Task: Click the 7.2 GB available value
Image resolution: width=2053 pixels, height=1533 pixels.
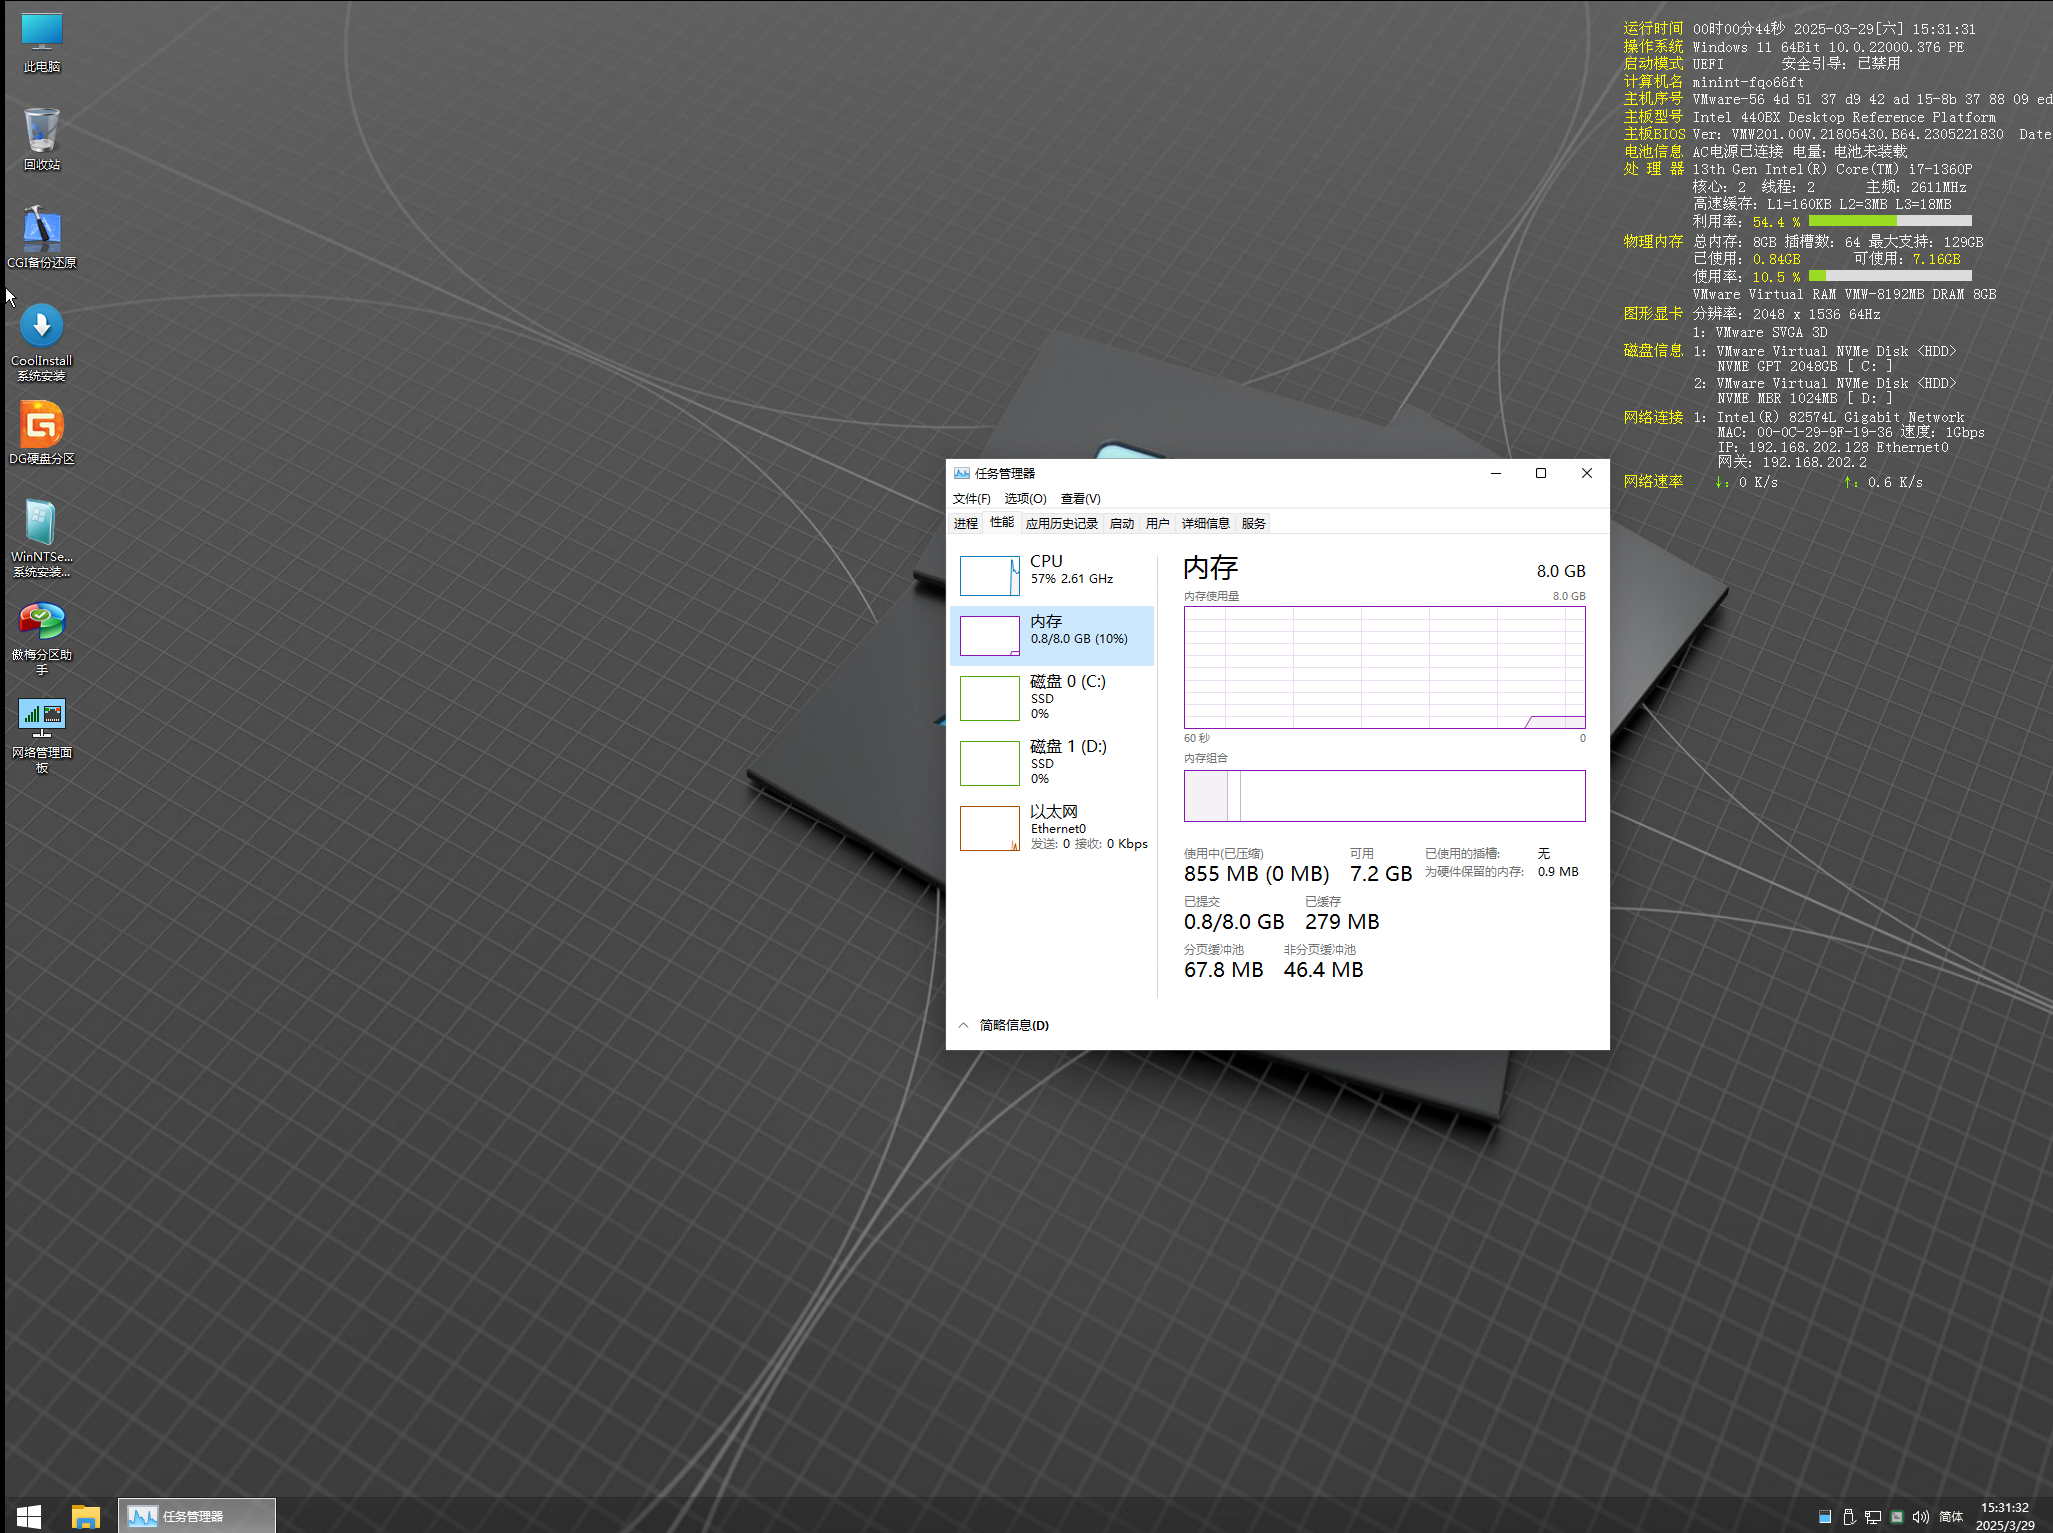Action: (1381, 874)
